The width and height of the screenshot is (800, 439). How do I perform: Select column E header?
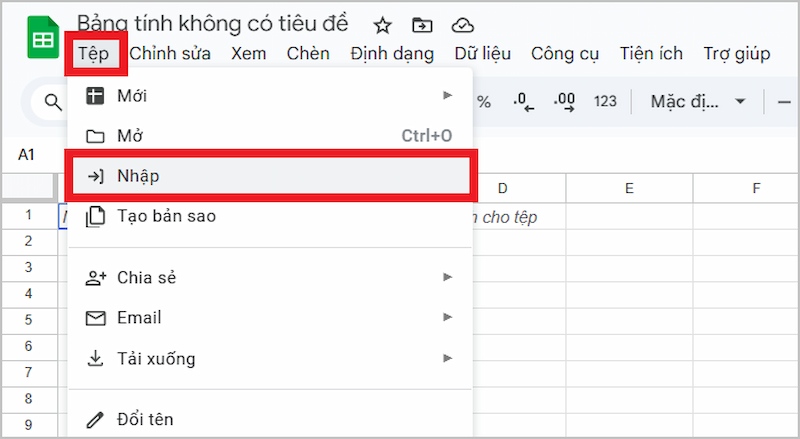coord(630,188)
